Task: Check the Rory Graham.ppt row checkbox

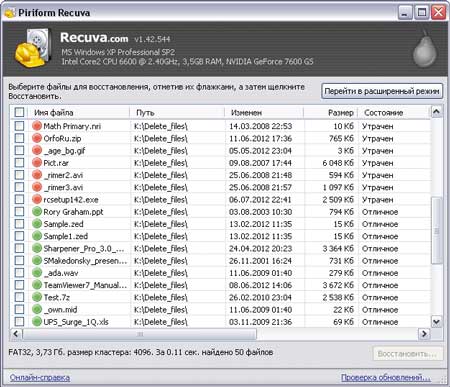Action: pos(19,212)
